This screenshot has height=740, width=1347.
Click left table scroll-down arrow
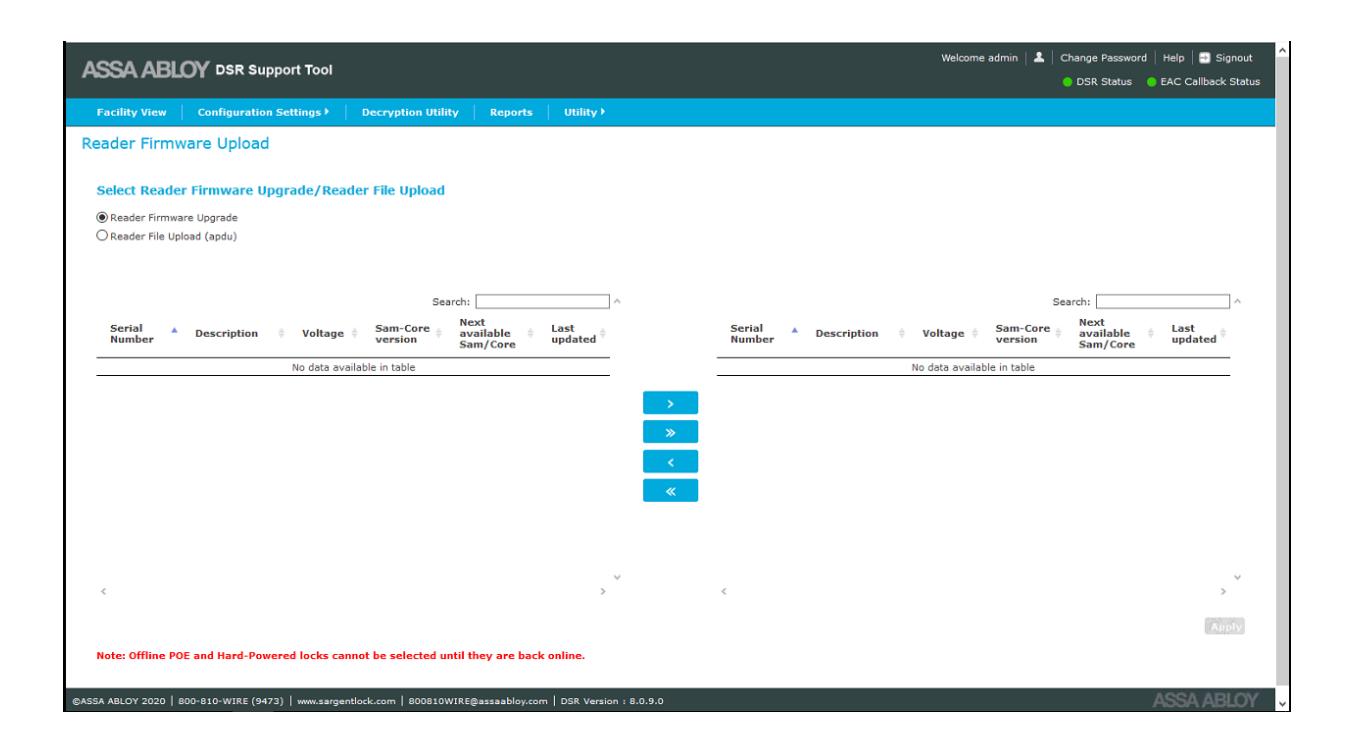coord(617,577)
